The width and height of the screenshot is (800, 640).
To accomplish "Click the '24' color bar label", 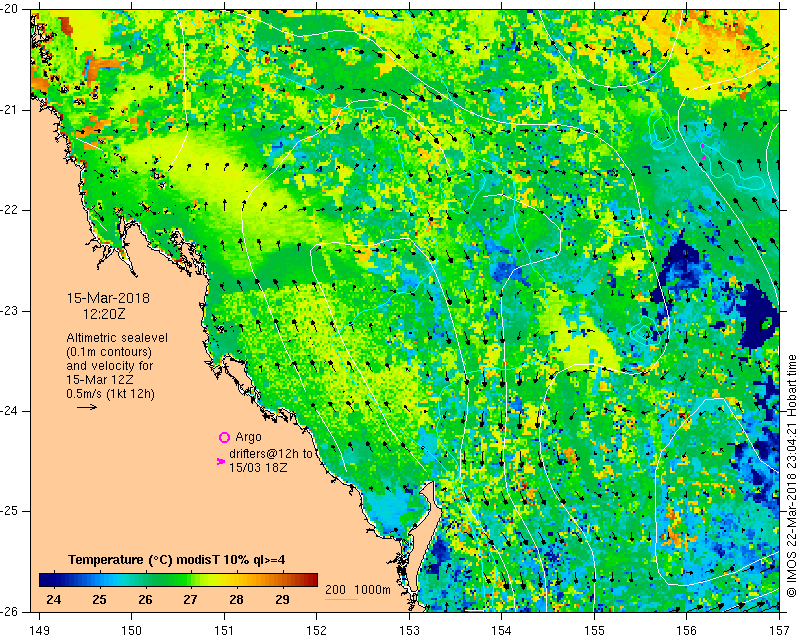I will point(54,600).
